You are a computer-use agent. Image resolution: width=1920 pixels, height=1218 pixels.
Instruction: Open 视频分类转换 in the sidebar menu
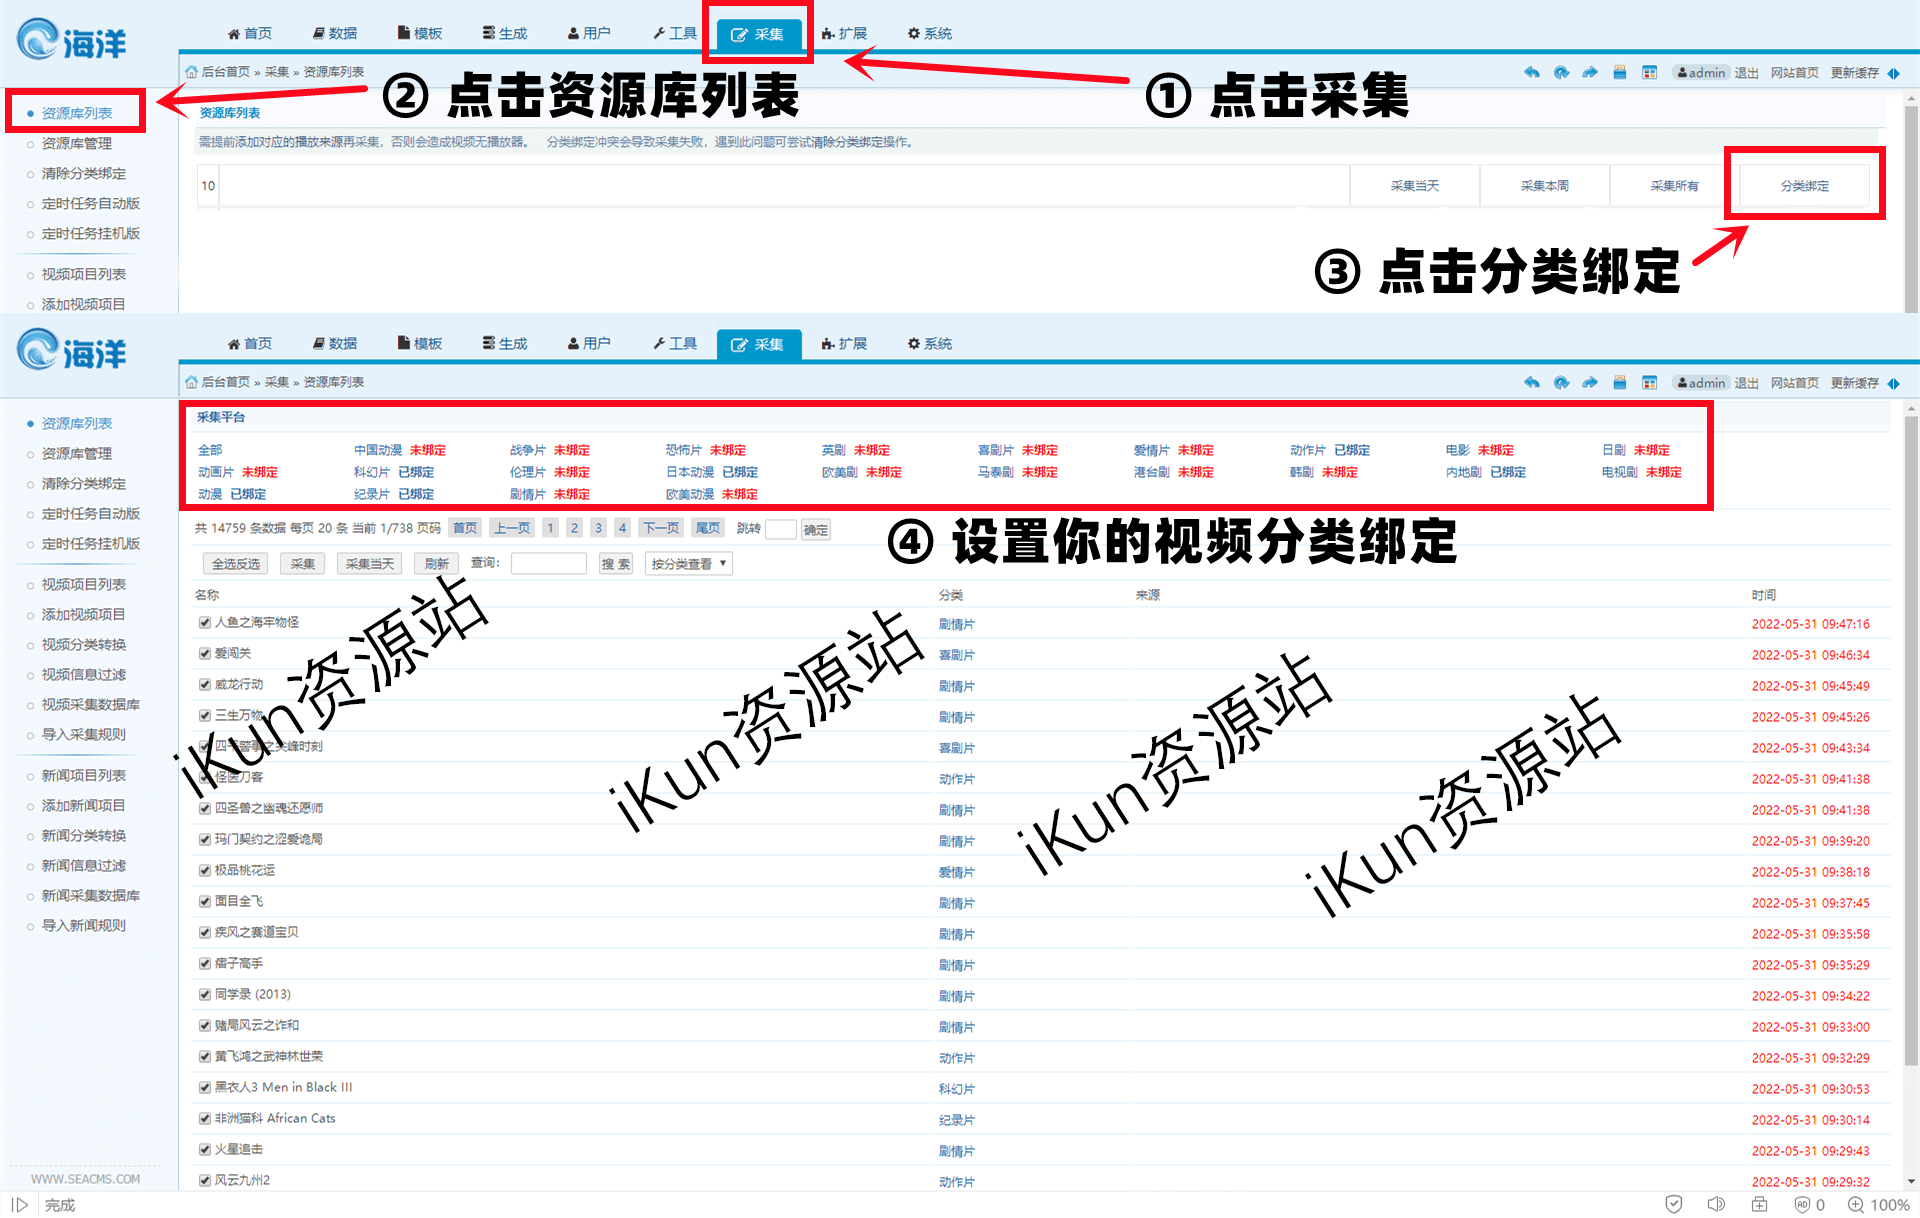tap(84, 644)
